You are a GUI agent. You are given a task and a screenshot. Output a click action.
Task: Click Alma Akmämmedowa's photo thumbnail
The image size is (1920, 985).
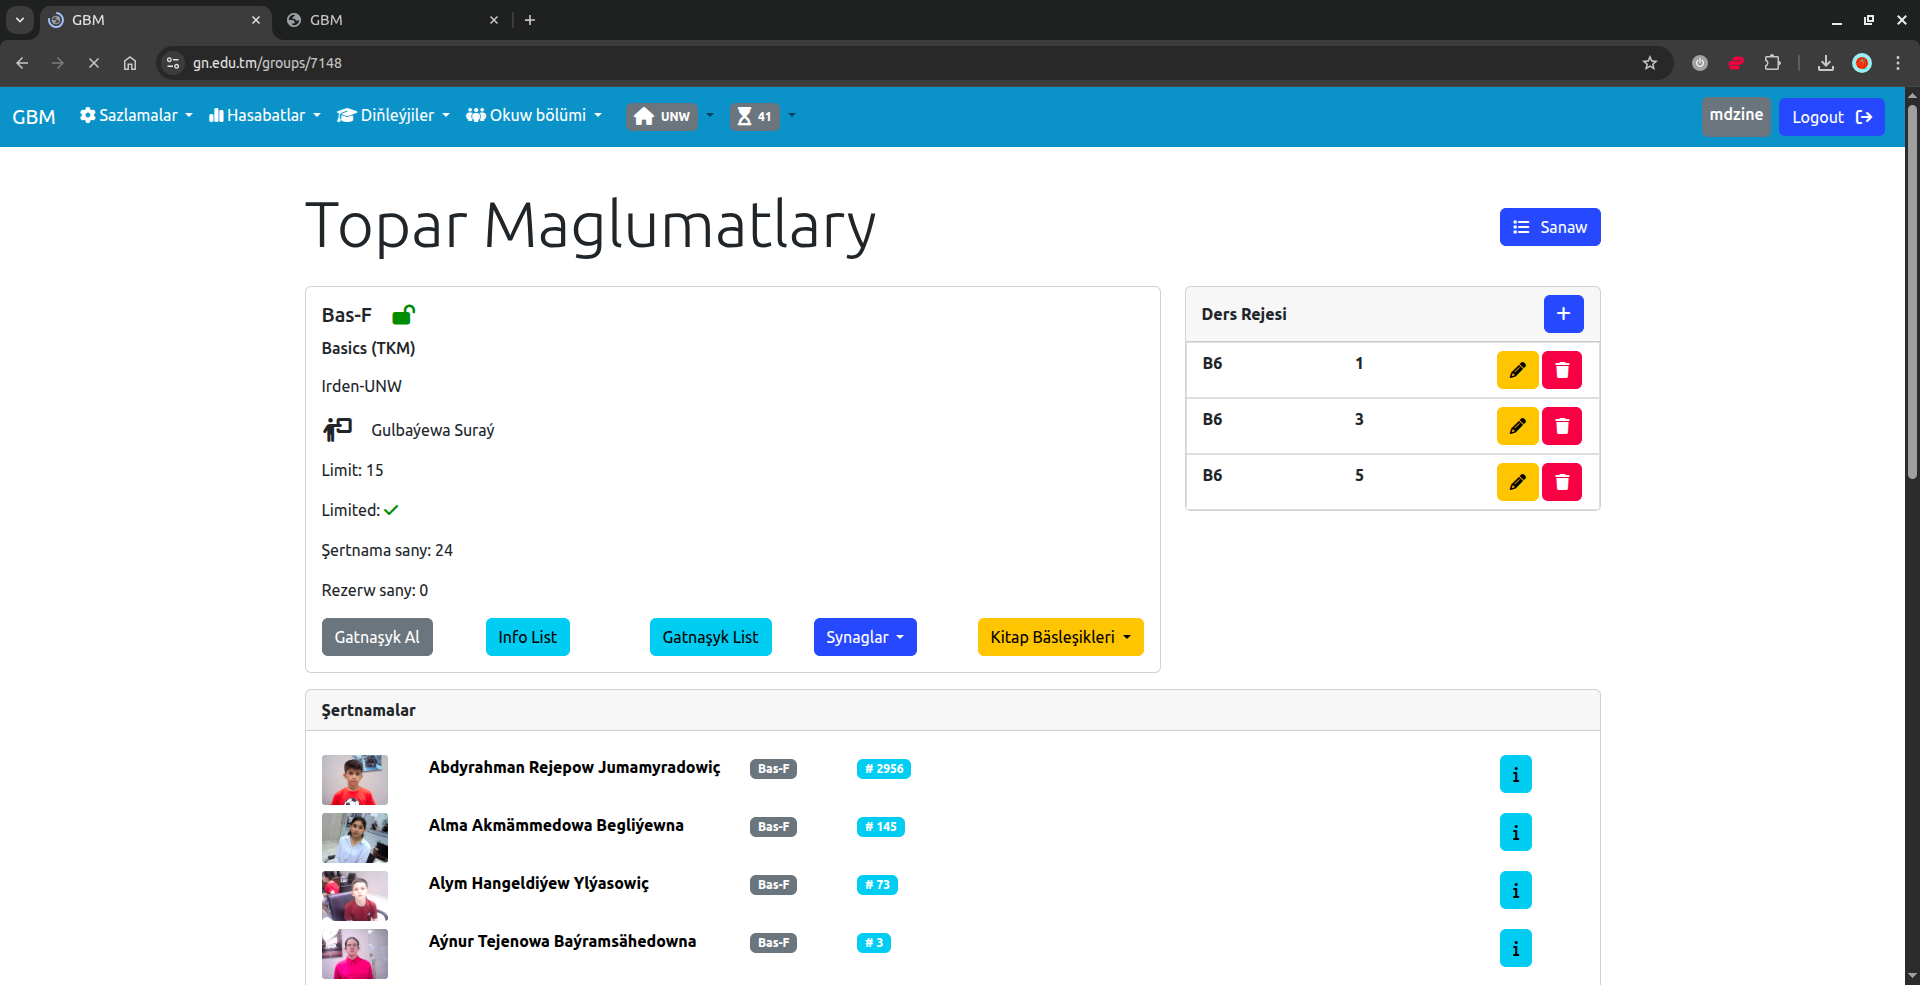coord(354,838)
